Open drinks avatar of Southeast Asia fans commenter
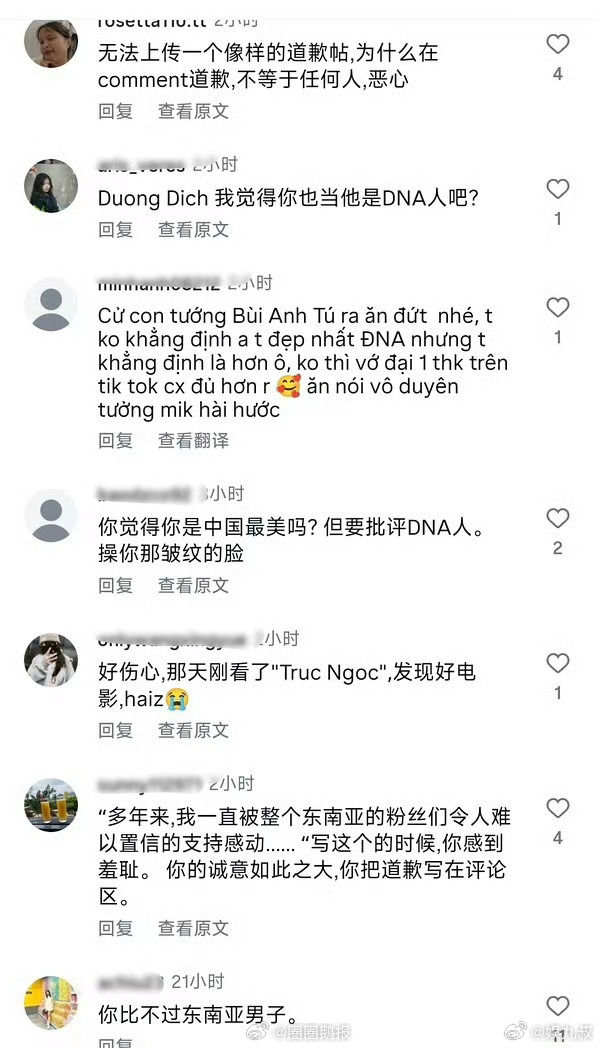 (x=51, y=805)
